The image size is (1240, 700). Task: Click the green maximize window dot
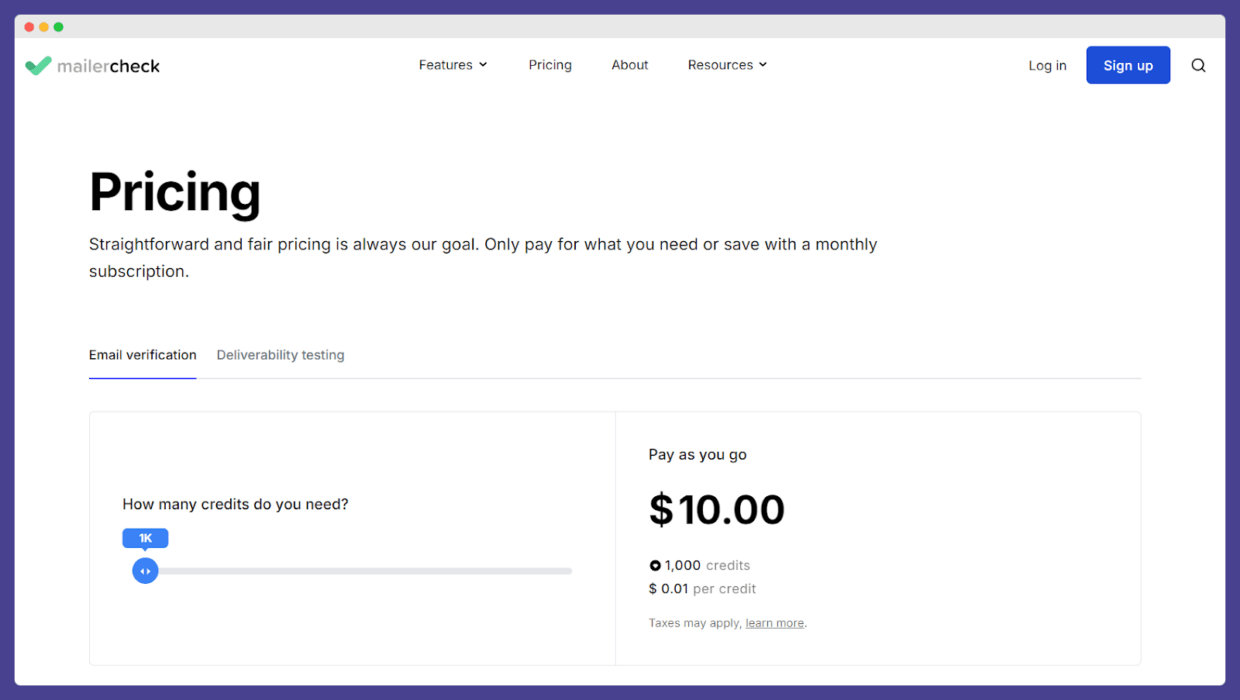click(x=58, y=27)
